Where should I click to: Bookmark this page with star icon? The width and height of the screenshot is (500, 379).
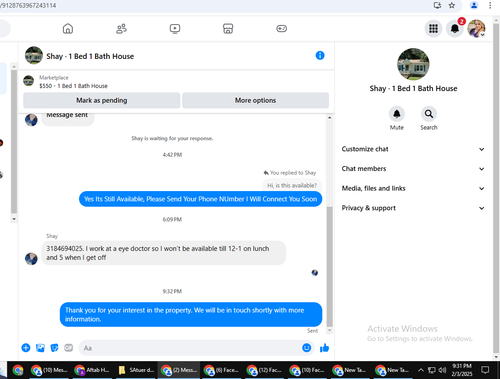click(452, 5)
